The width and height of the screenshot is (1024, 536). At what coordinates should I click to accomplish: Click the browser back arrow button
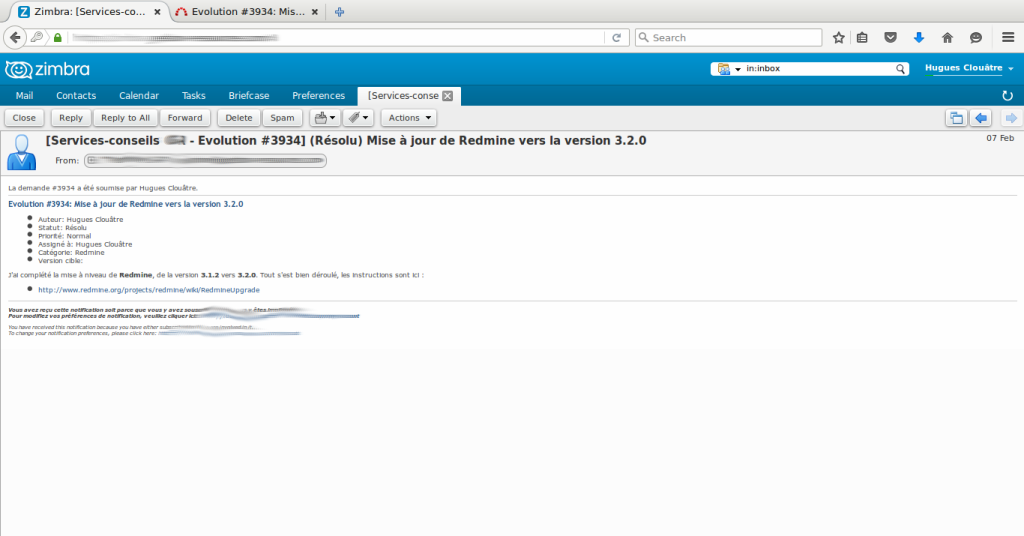(x=15, y=38)
